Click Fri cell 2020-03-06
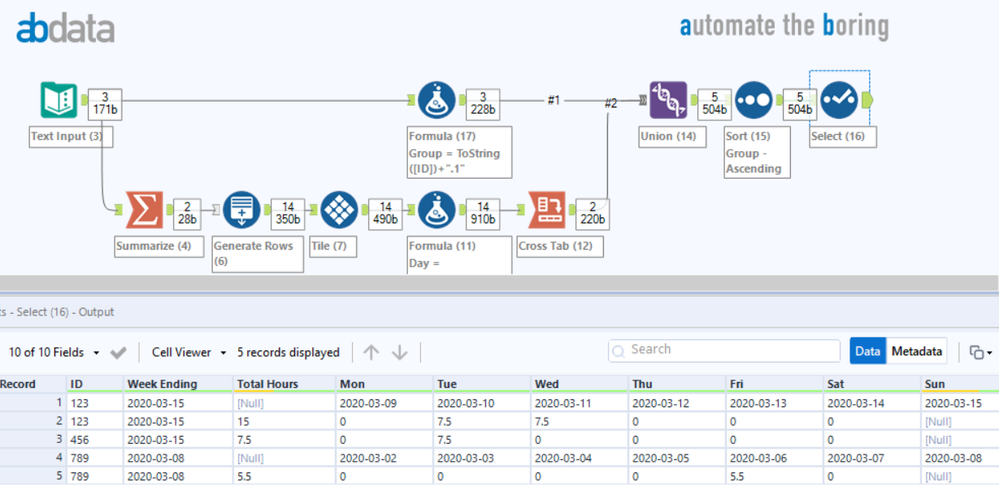Screen dimensions: 999x487 [774, 458]
